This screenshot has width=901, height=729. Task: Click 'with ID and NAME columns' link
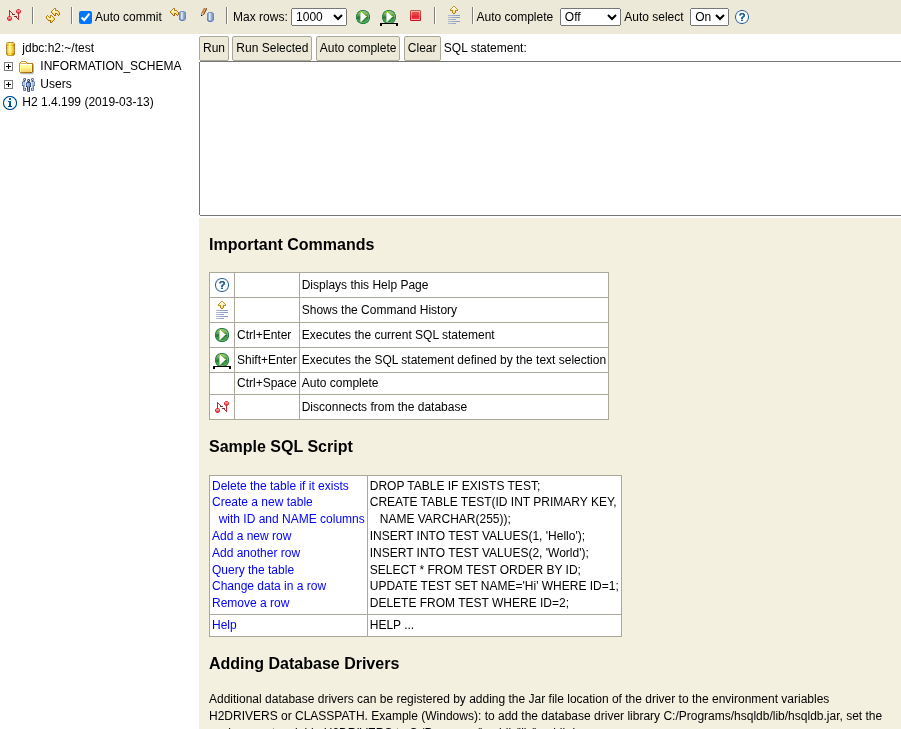click(x=291, y=519)
